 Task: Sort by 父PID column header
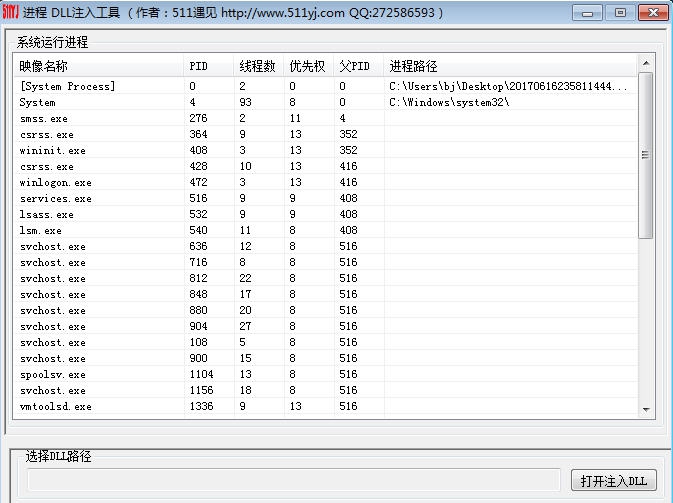(358, 66)
